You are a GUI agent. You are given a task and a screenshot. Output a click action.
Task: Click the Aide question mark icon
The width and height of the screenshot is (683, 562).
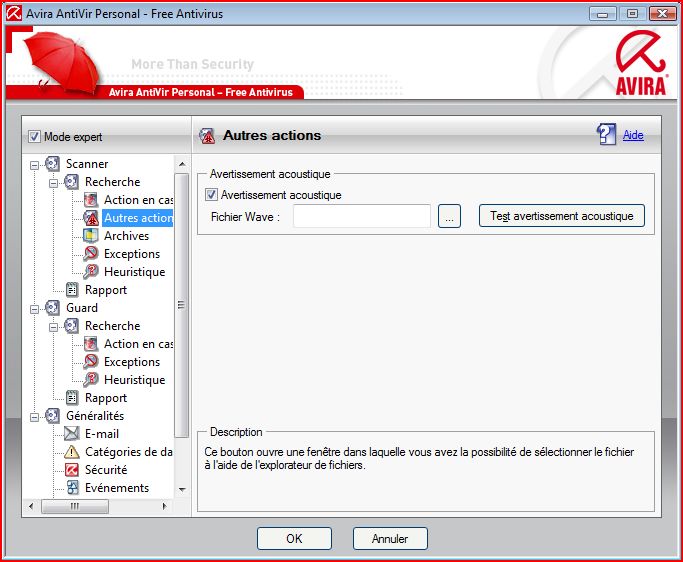click(606, 134)
